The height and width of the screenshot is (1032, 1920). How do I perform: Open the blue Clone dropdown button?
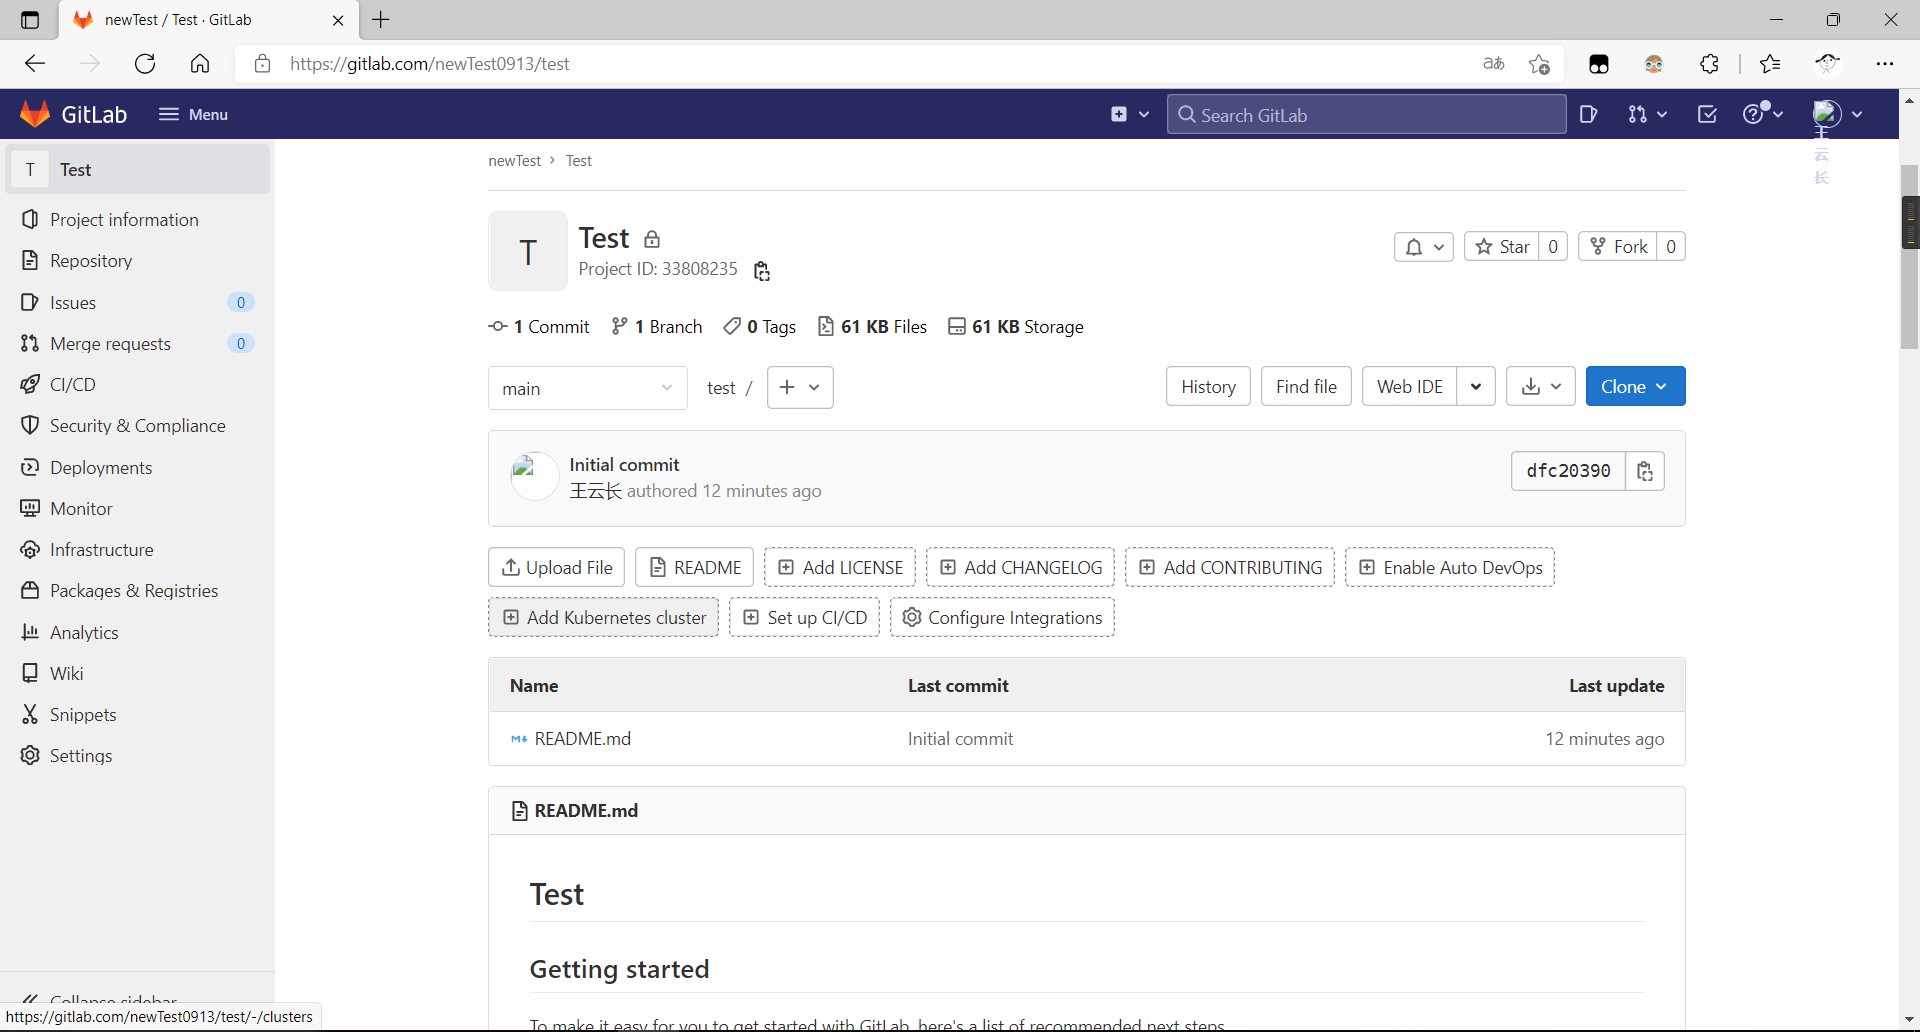point(1635,386)
